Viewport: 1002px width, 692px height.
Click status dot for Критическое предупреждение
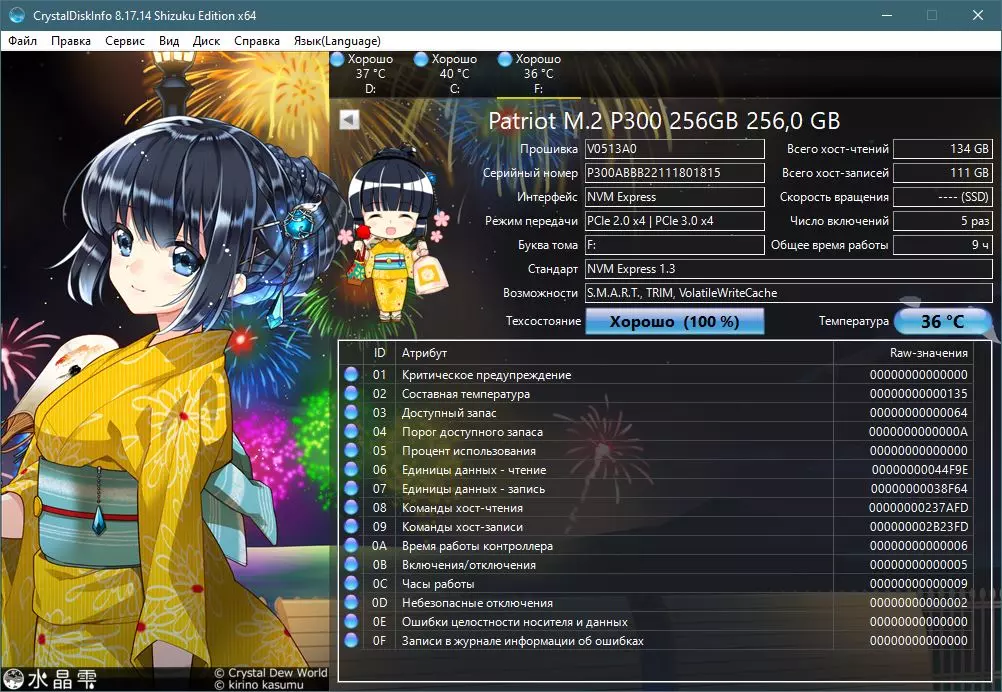[351, 374]
